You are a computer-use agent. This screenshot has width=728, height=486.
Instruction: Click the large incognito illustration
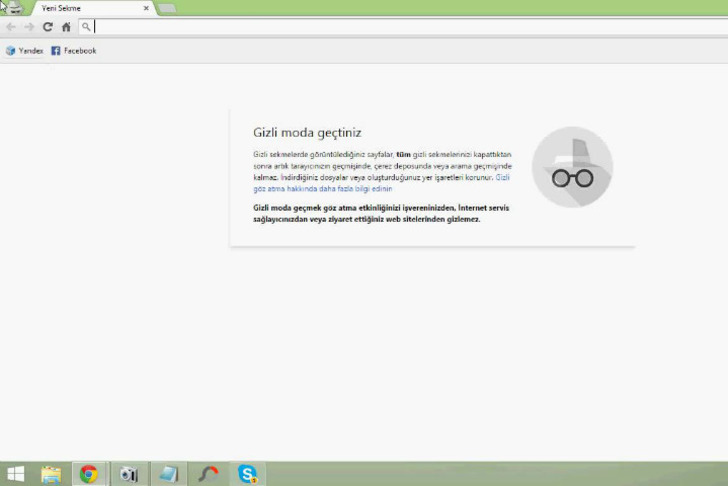click(572, 167)
